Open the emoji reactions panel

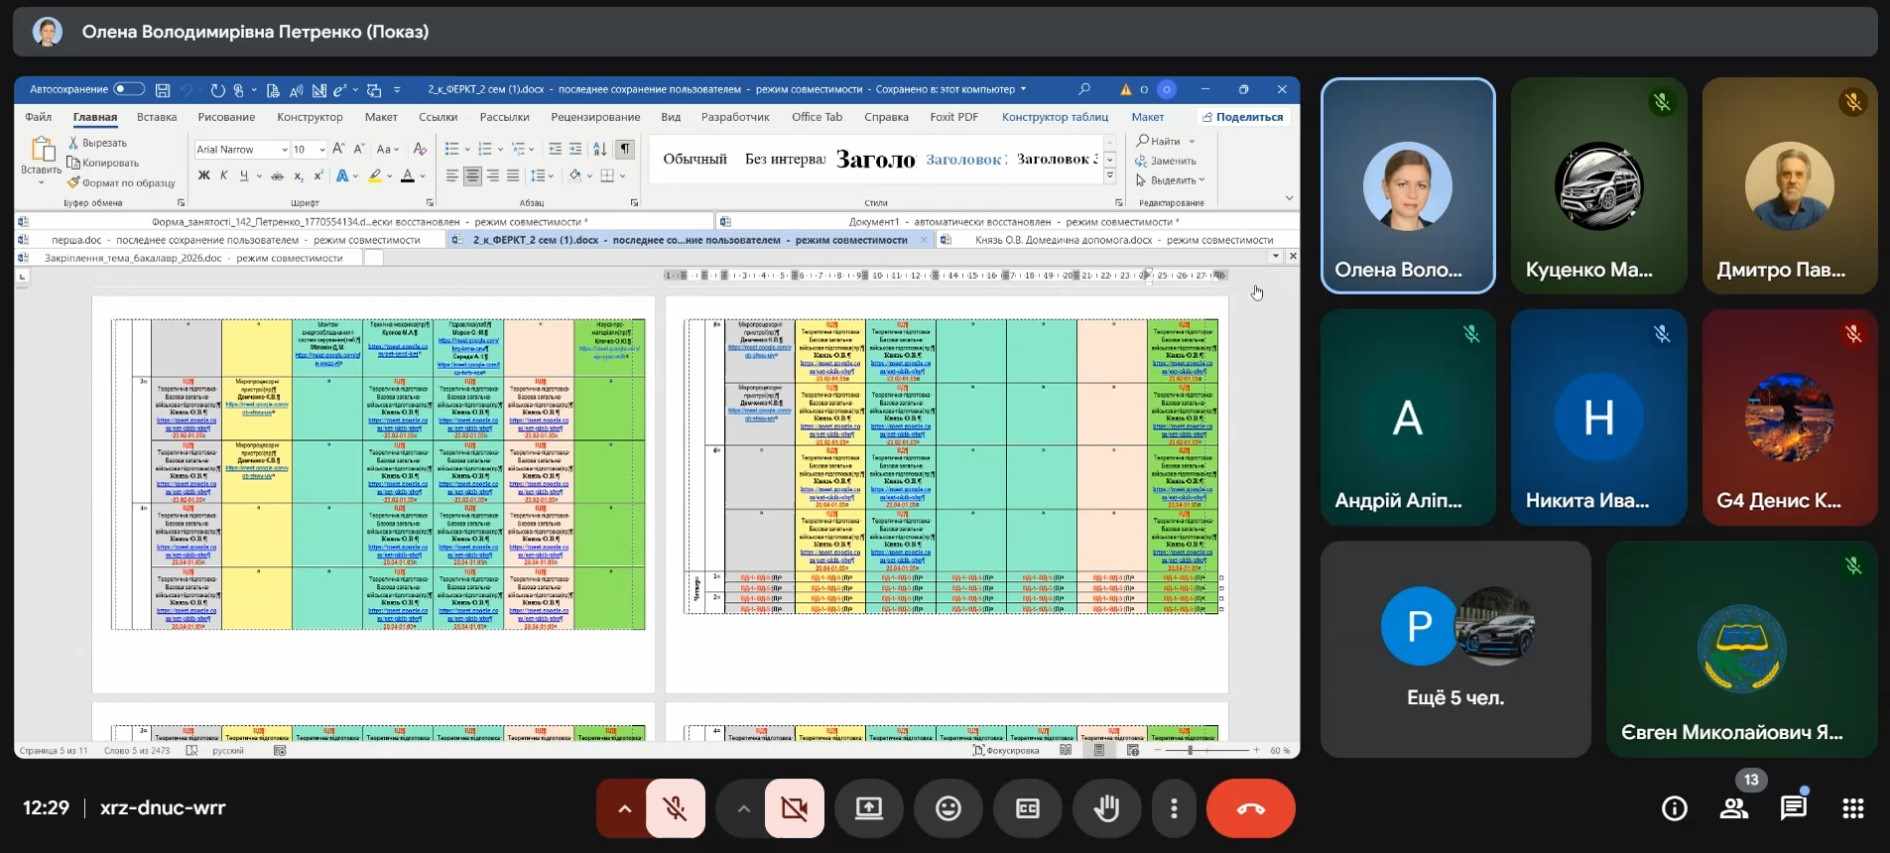point(948,808)
